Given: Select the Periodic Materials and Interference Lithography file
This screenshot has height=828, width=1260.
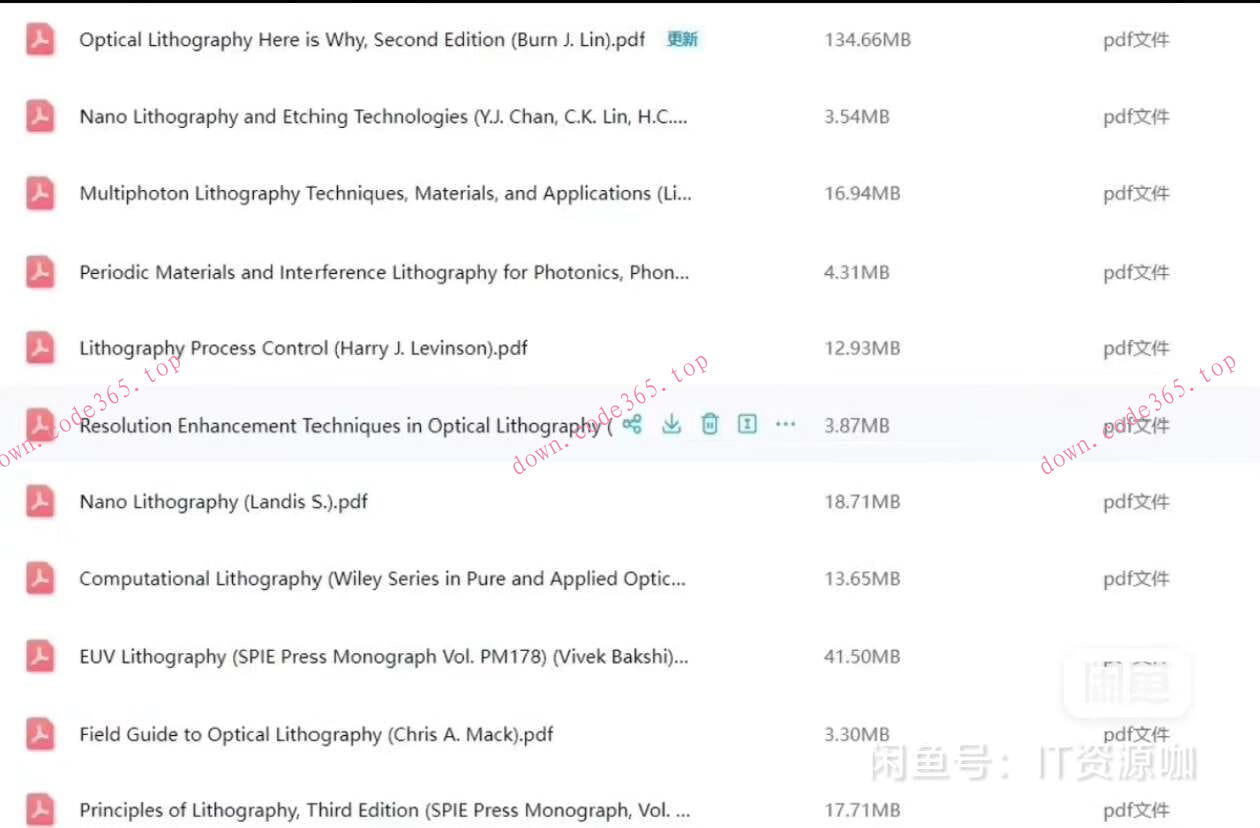Looking at the screenshot, I should pyautogui.click(x=384, y=272).
